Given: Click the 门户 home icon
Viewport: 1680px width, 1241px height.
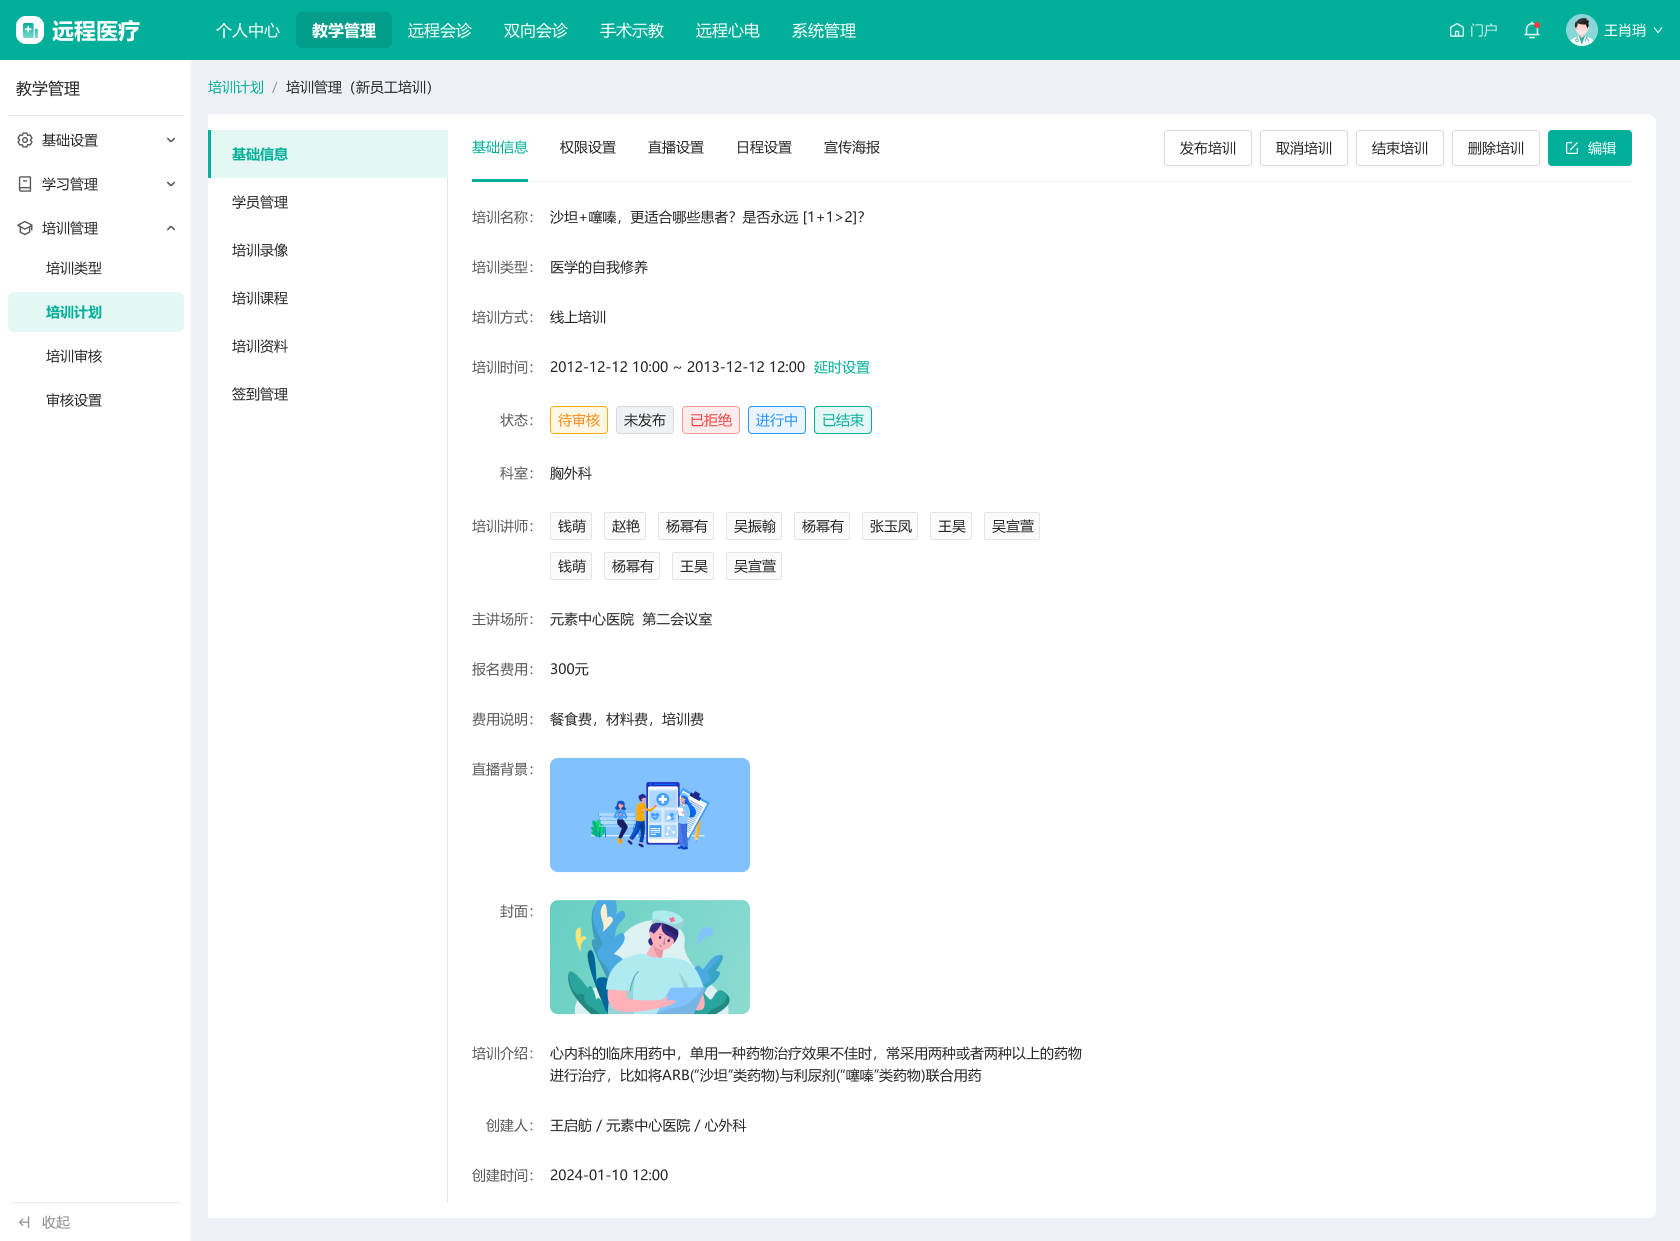Looking at the screenshot, I should [x=1456, y=30].
